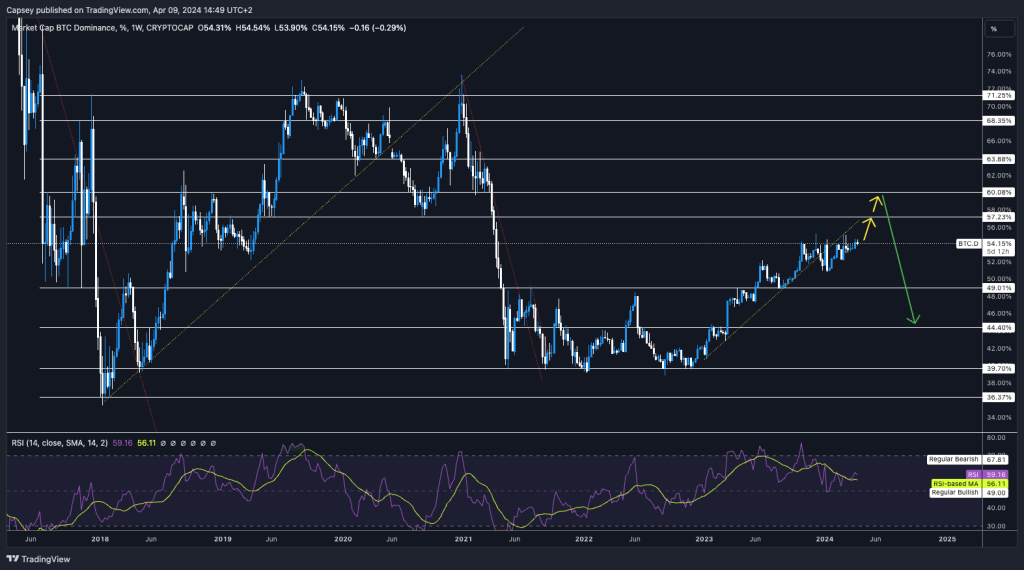
Task: Click the lower yellow arrow near 57.23%
Action: [x=867, y=222]
